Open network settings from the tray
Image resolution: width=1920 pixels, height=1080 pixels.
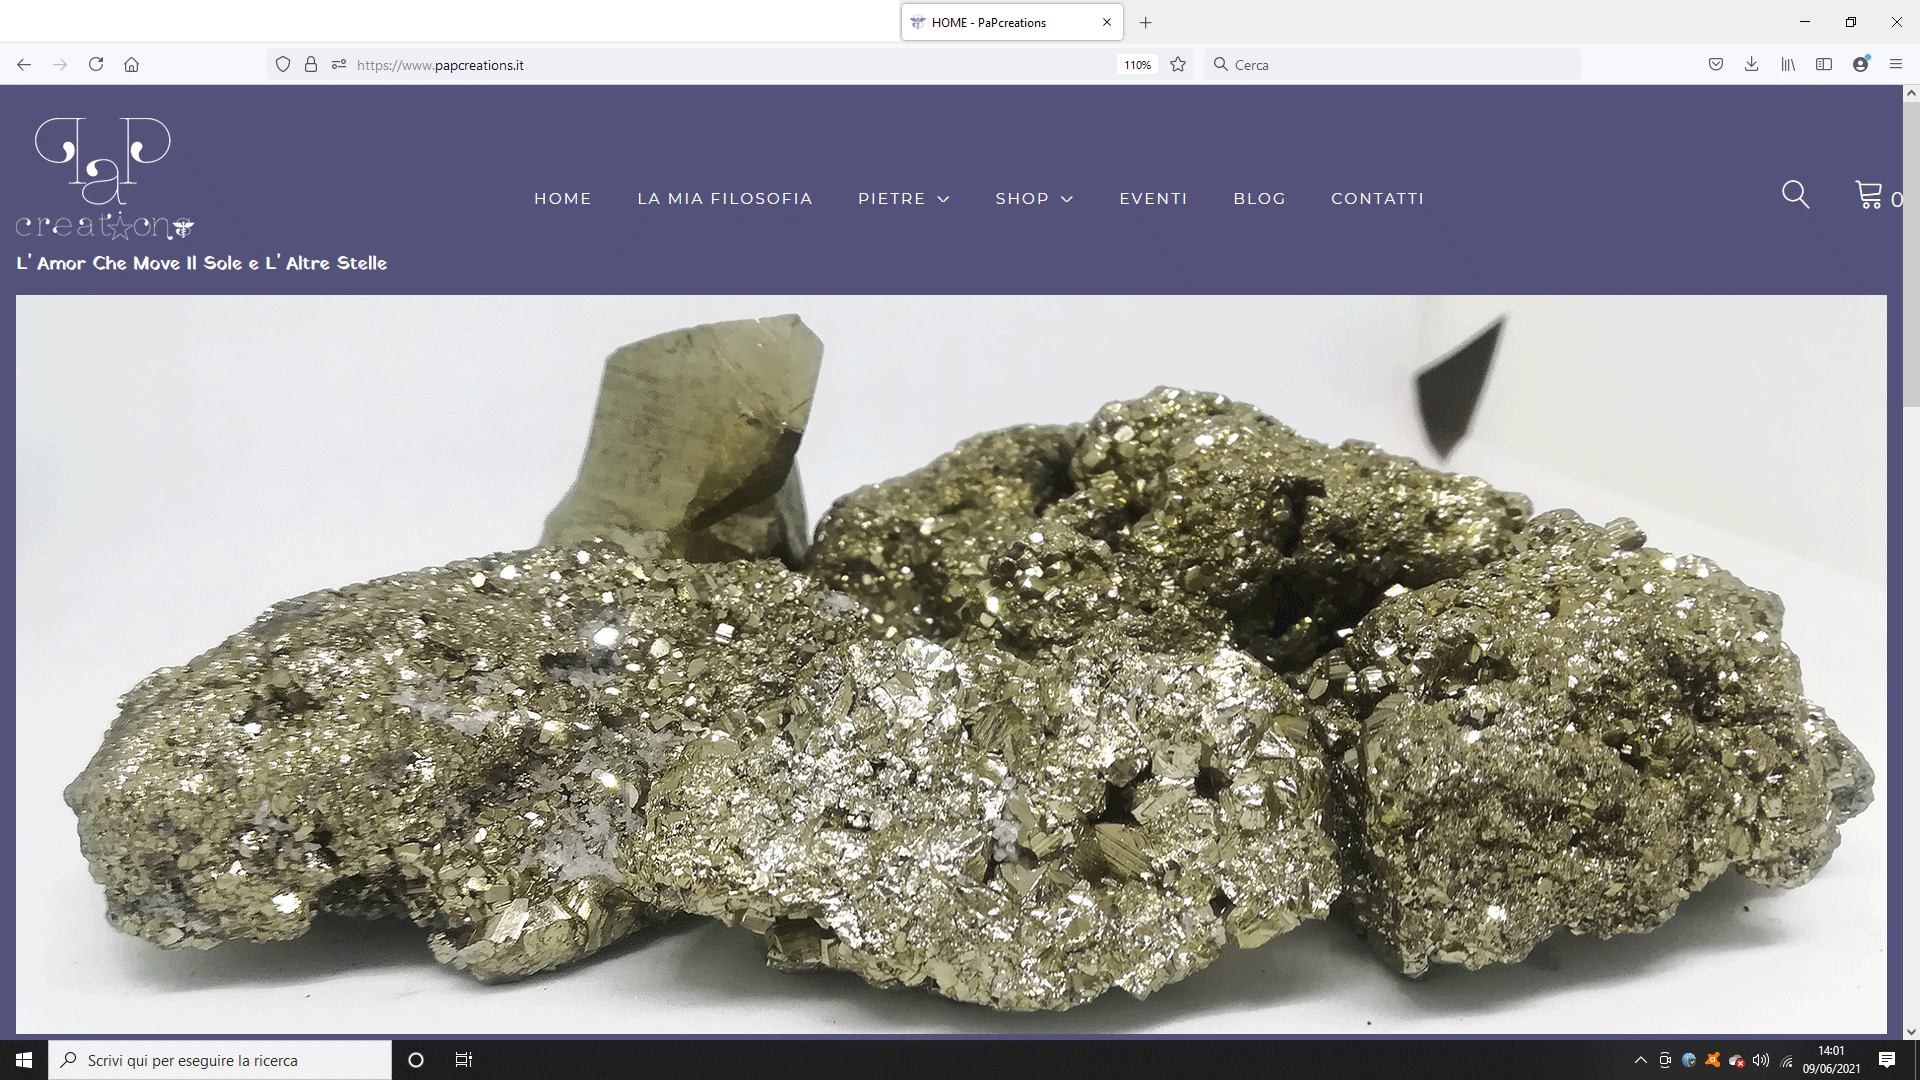pyautogui.click(x=1786, y=1060)
